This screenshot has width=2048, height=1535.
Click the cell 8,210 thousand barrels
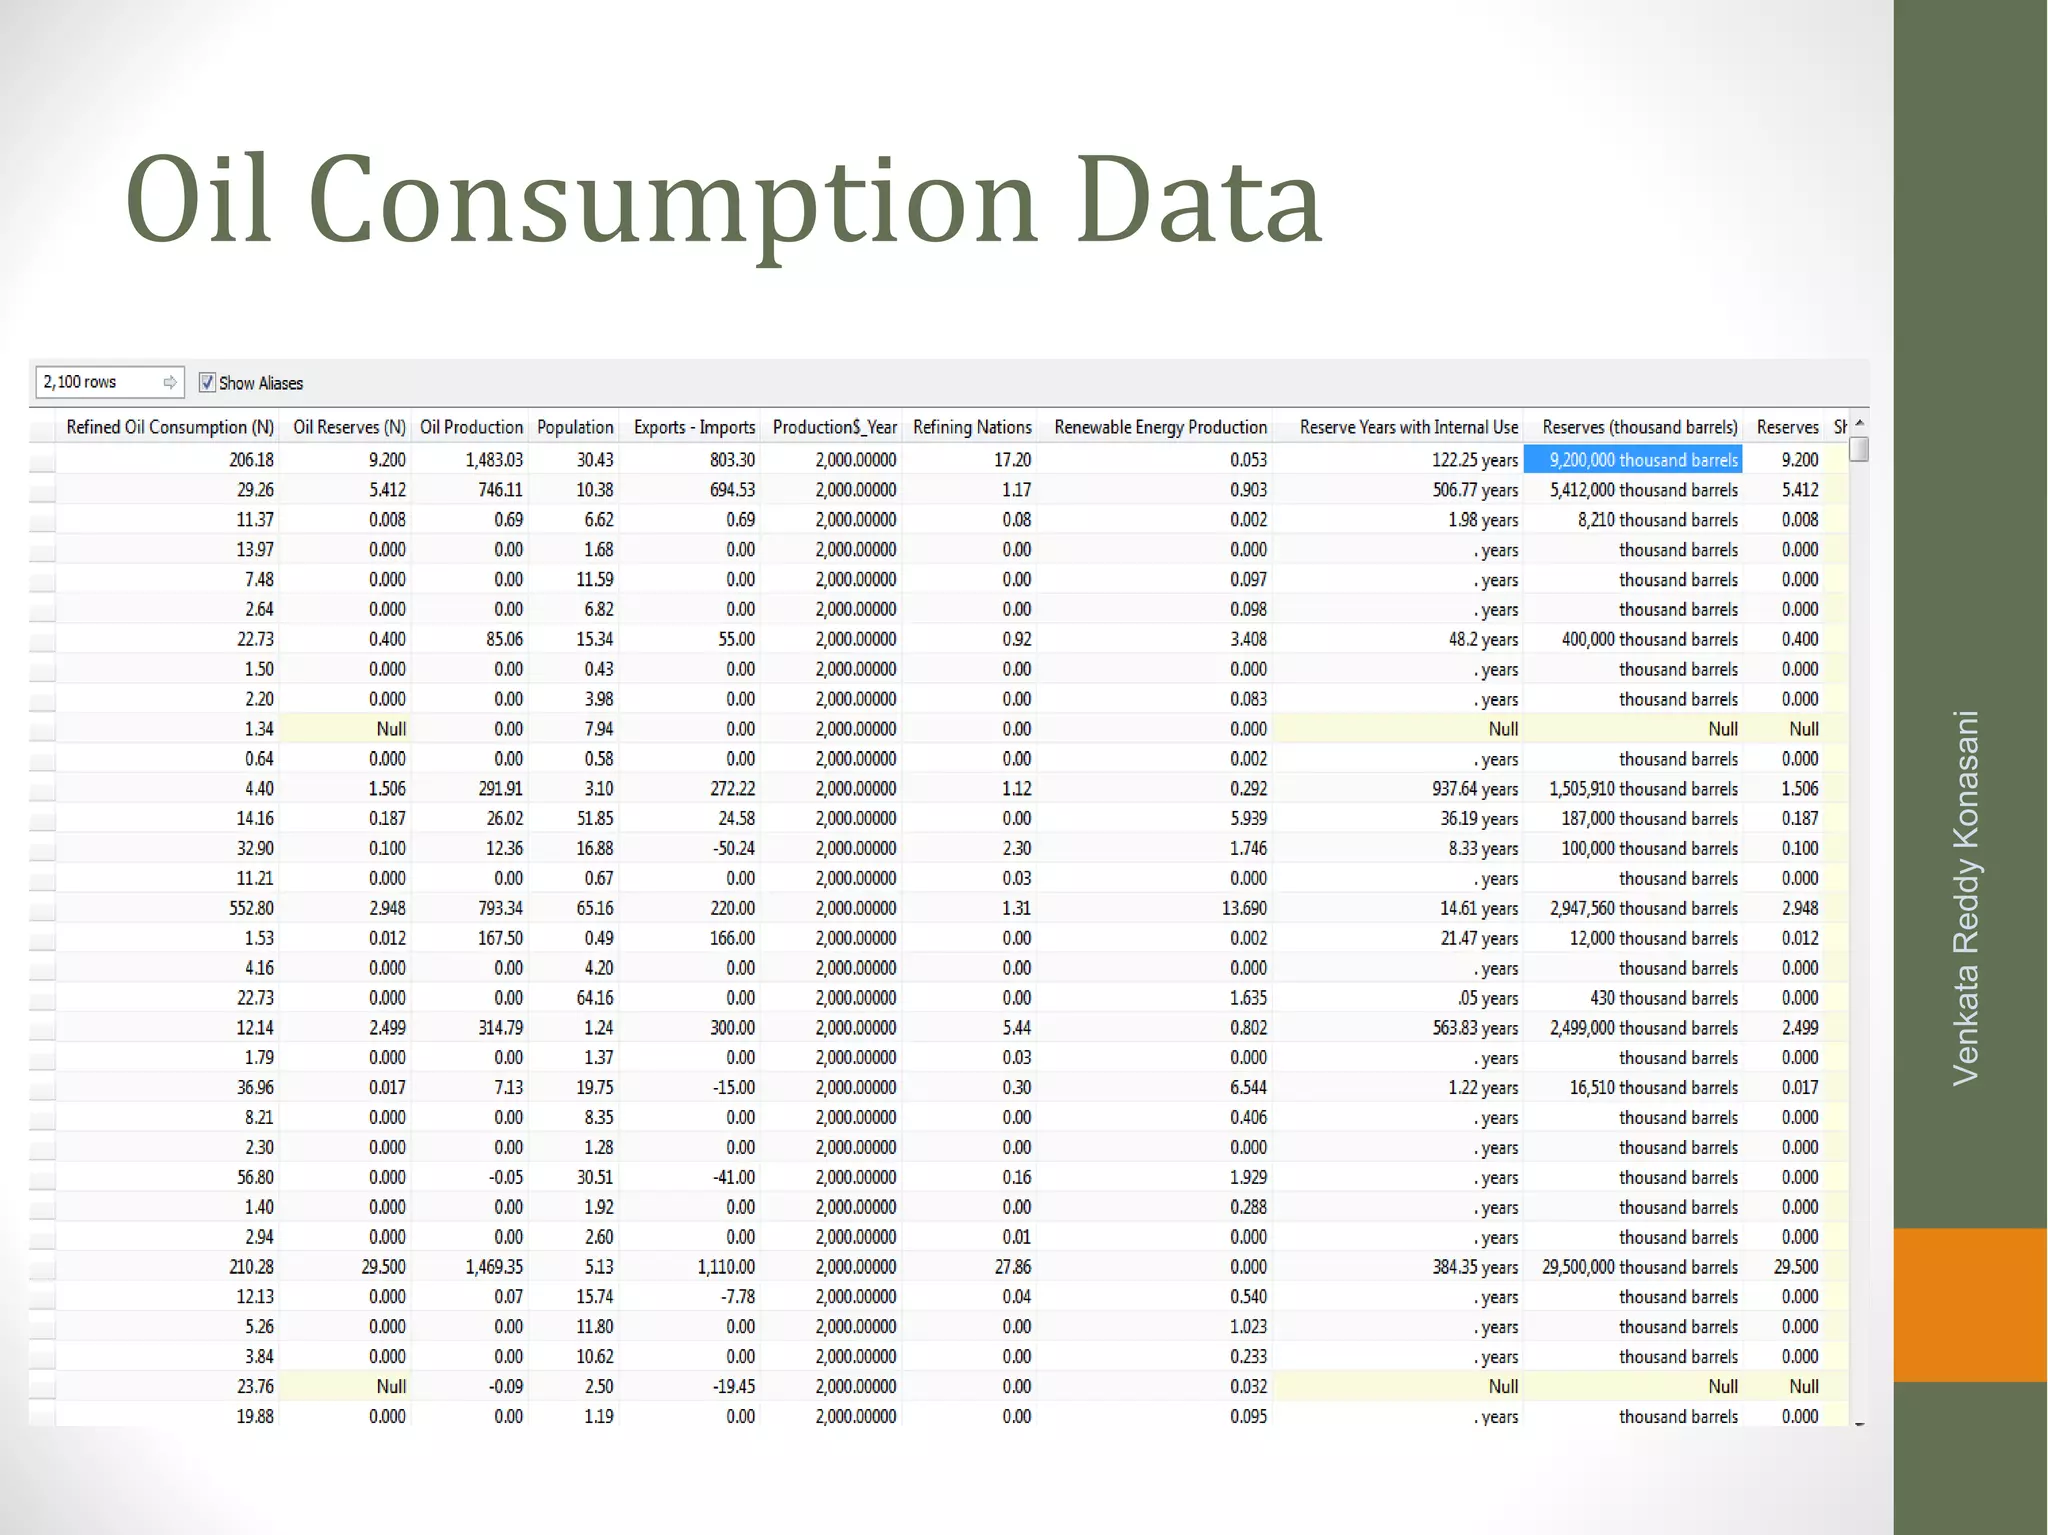click(x=1633, y=520)
